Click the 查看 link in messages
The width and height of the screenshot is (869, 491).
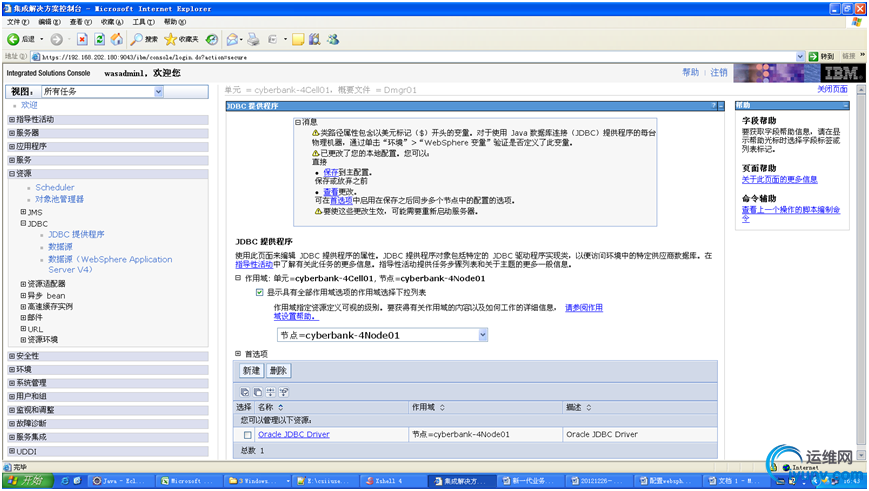click(x=331, y=192)
